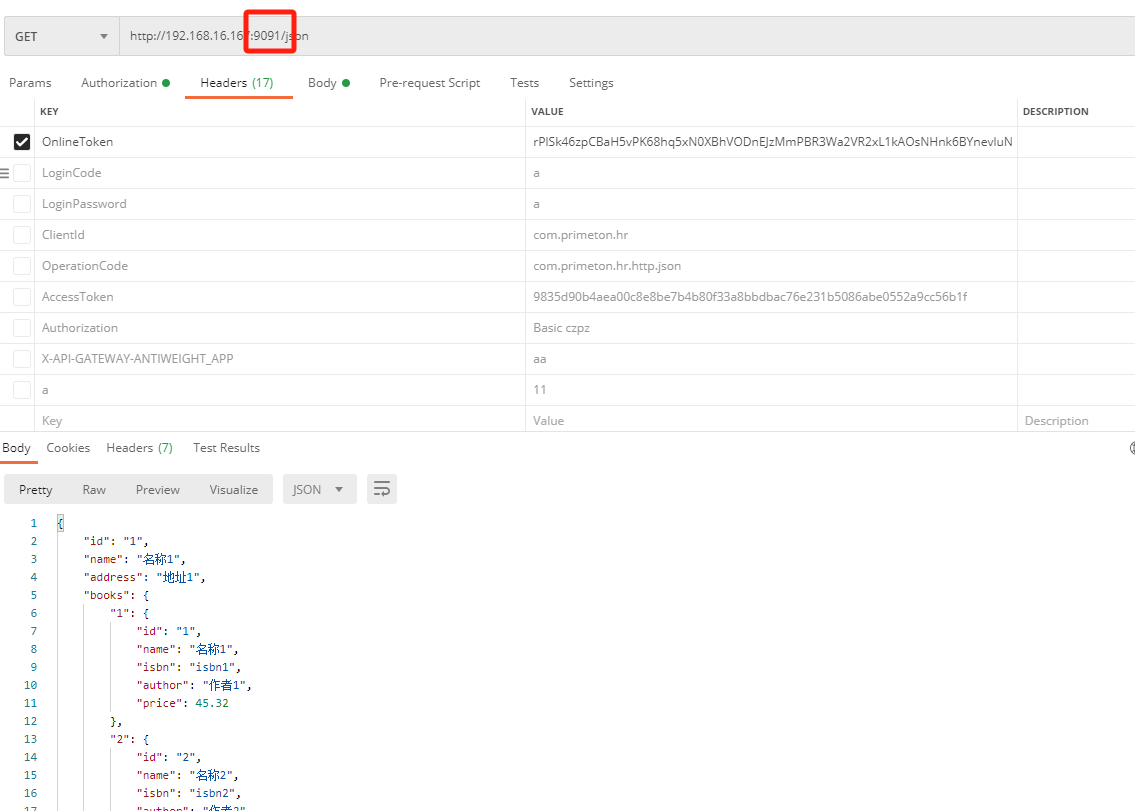Uncheck the OnlineToken header checkbox

21,142
